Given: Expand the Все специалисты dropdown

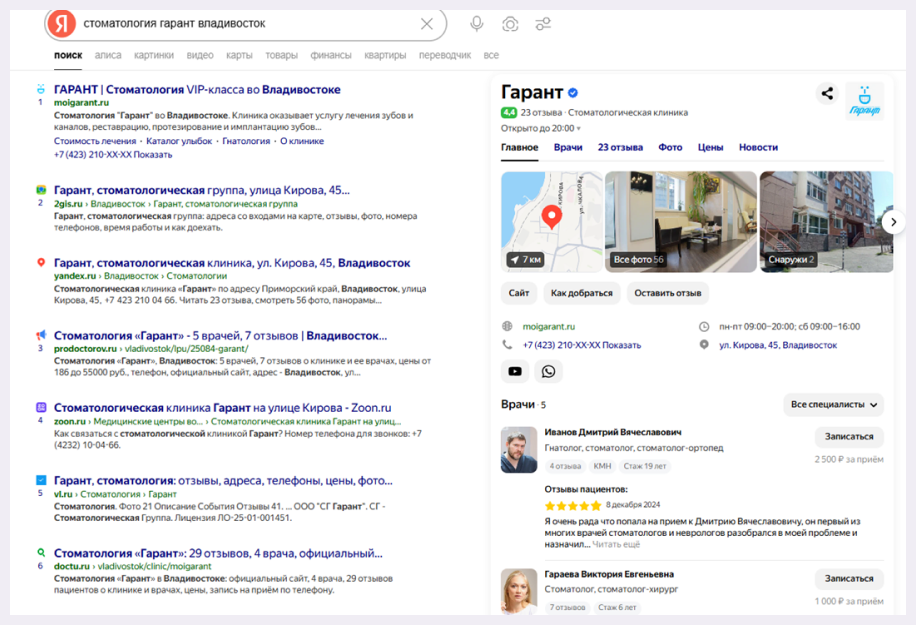Looking at the screenshot, I should pyautogui.click(x=834, y=404).
